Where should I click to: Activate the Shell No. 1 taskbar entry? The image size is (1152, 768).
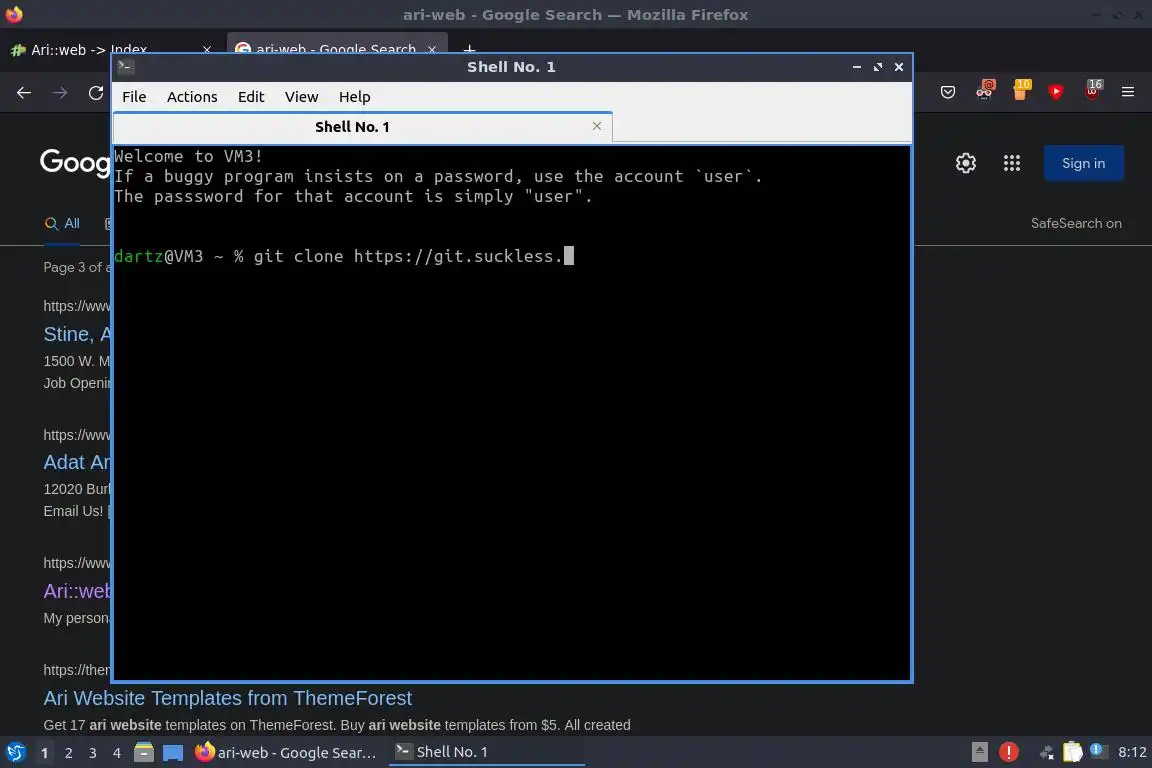[x=486, y=752]
